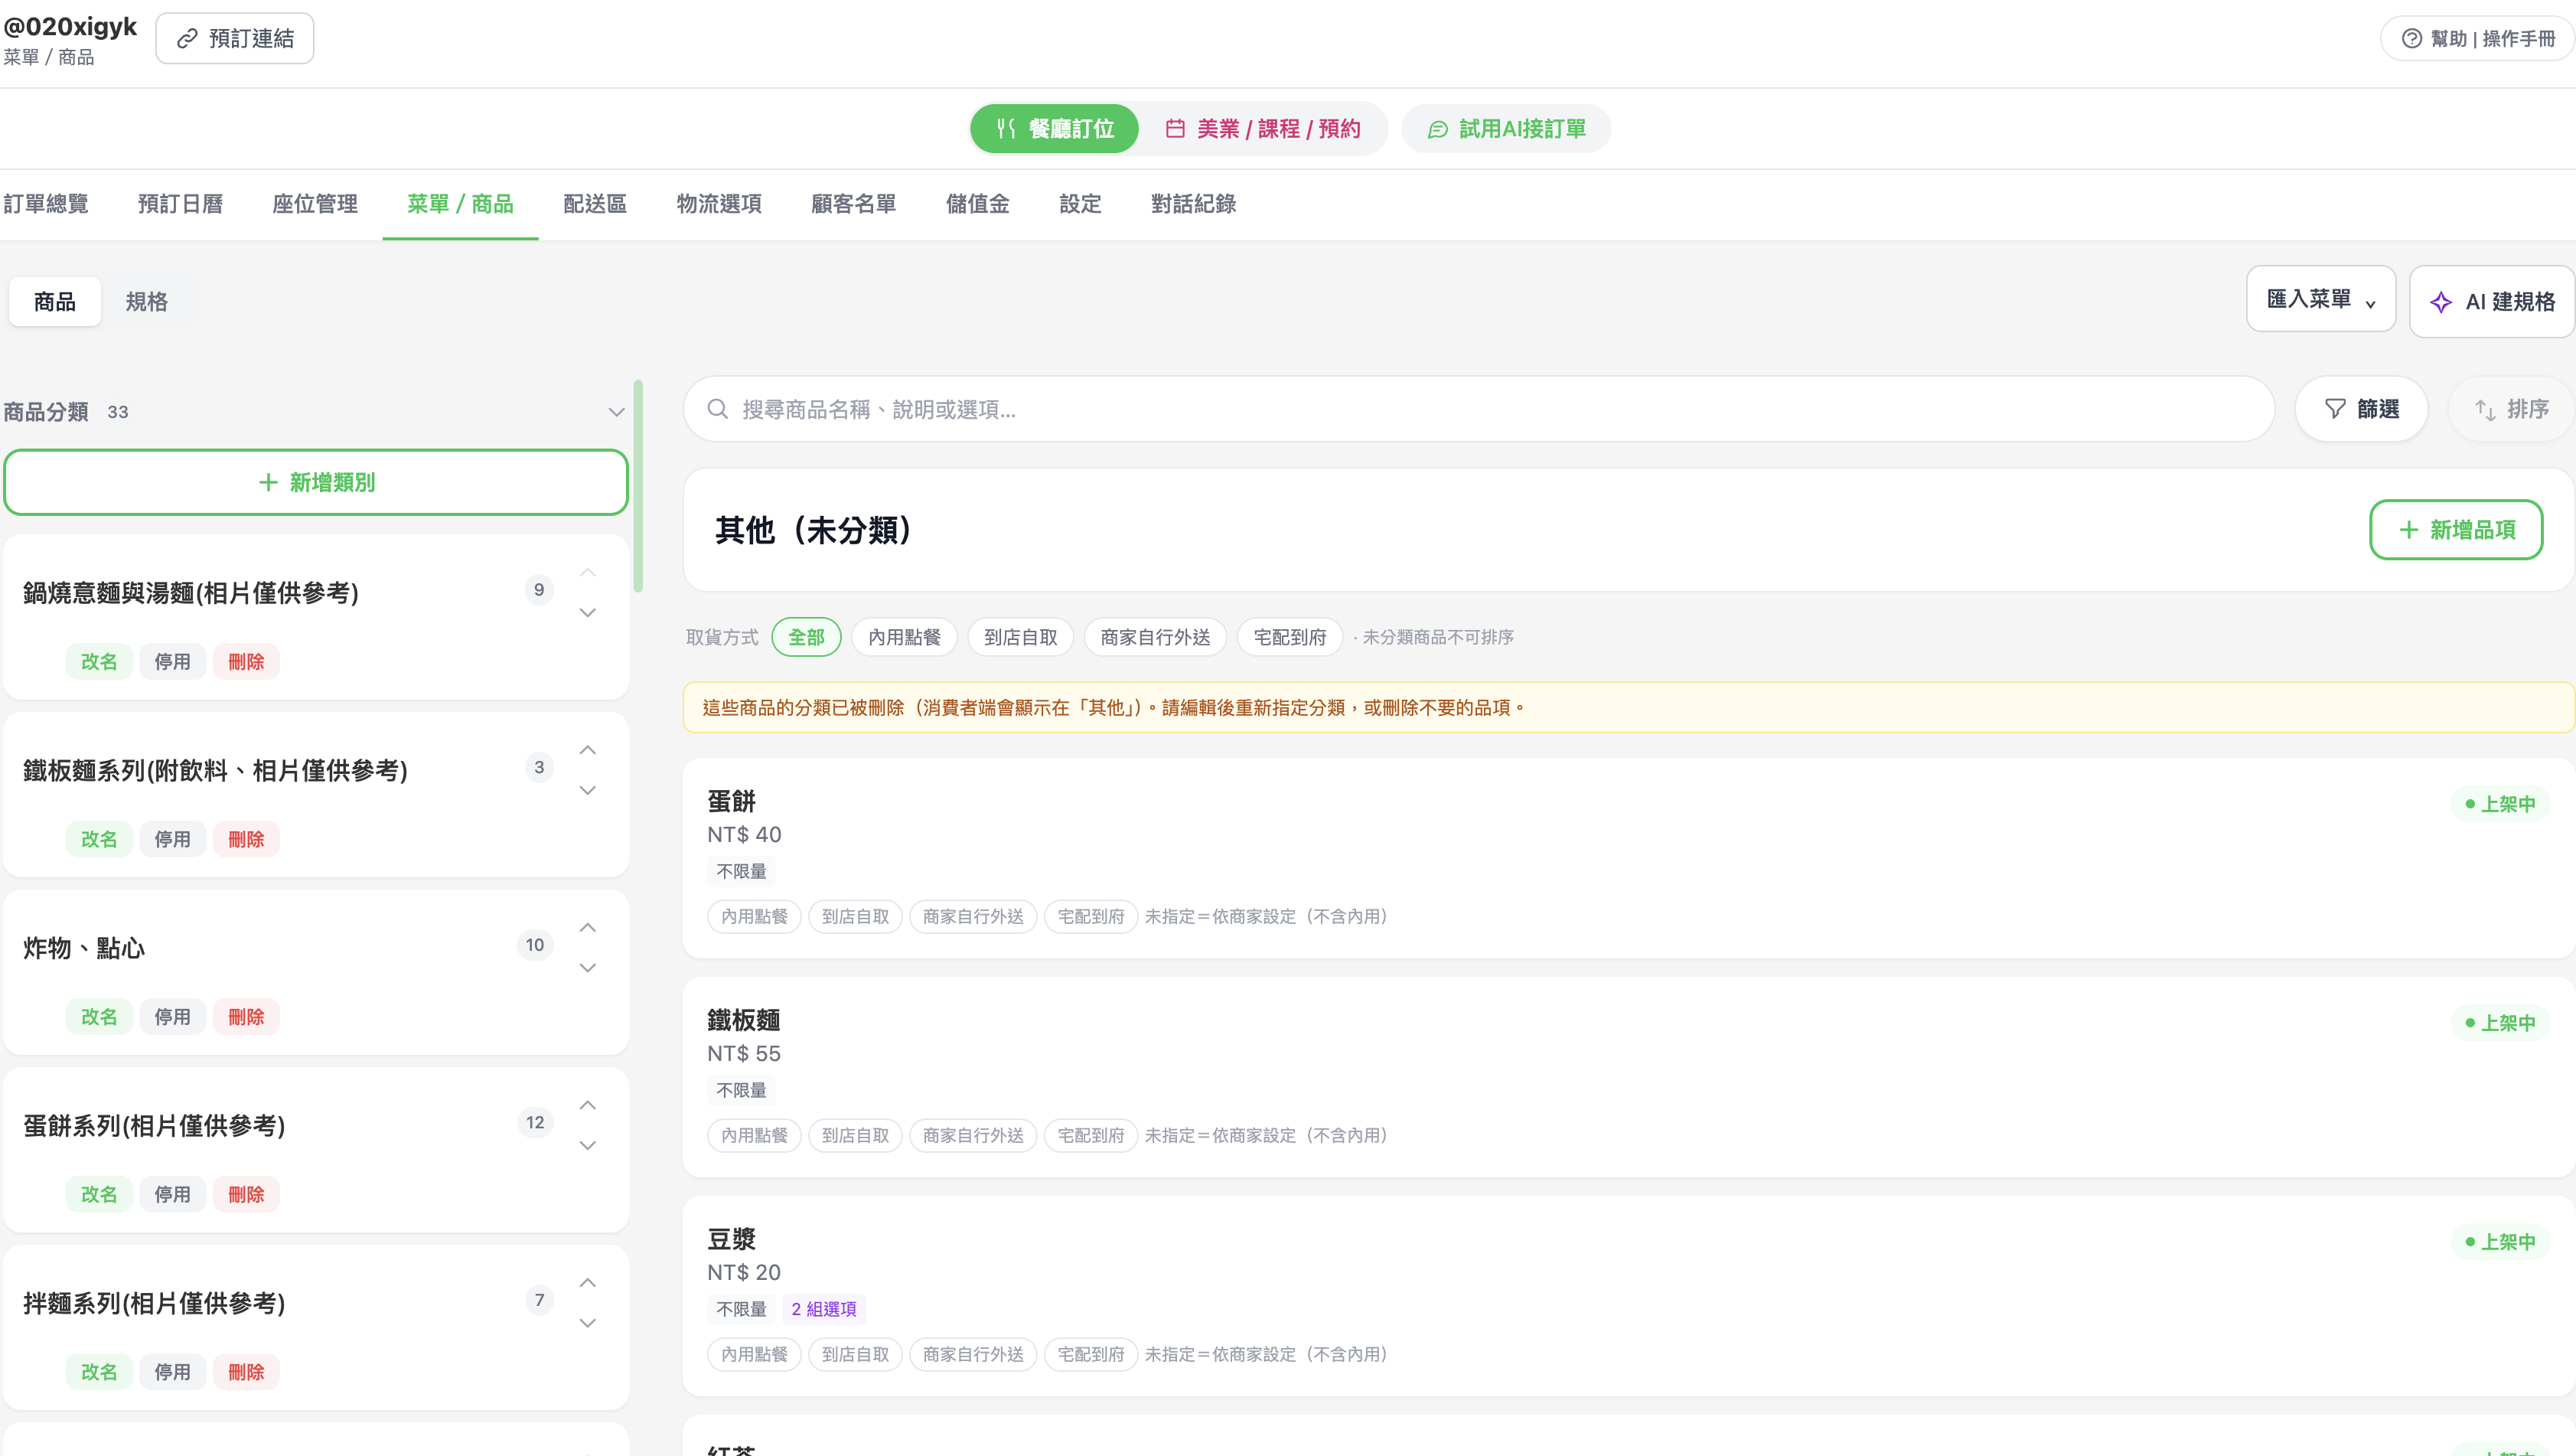Move 拌麵系列 category up with arrow
The image size is (2576, 1456).
coord(588,1283)
